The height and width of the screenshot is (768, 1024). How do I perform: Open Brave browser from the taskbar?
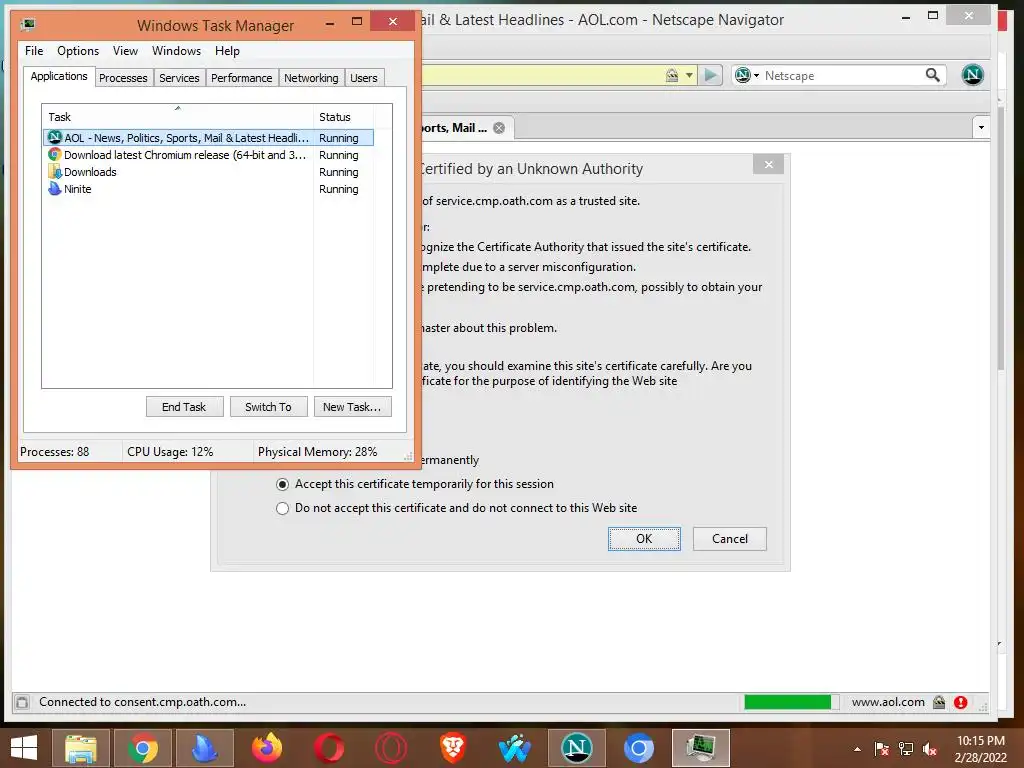coord(453,748)
